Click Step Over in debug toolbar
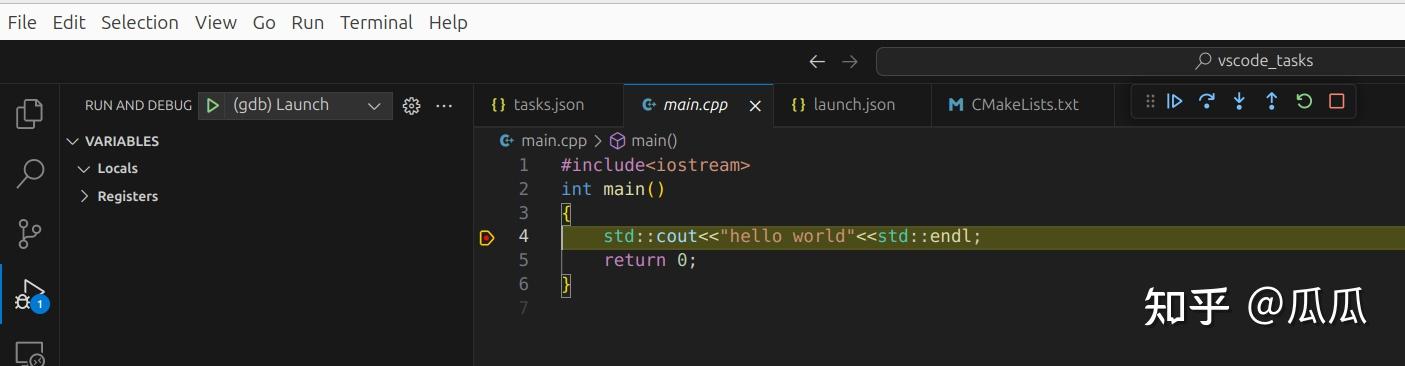1405x366 pixels. 1207,101
